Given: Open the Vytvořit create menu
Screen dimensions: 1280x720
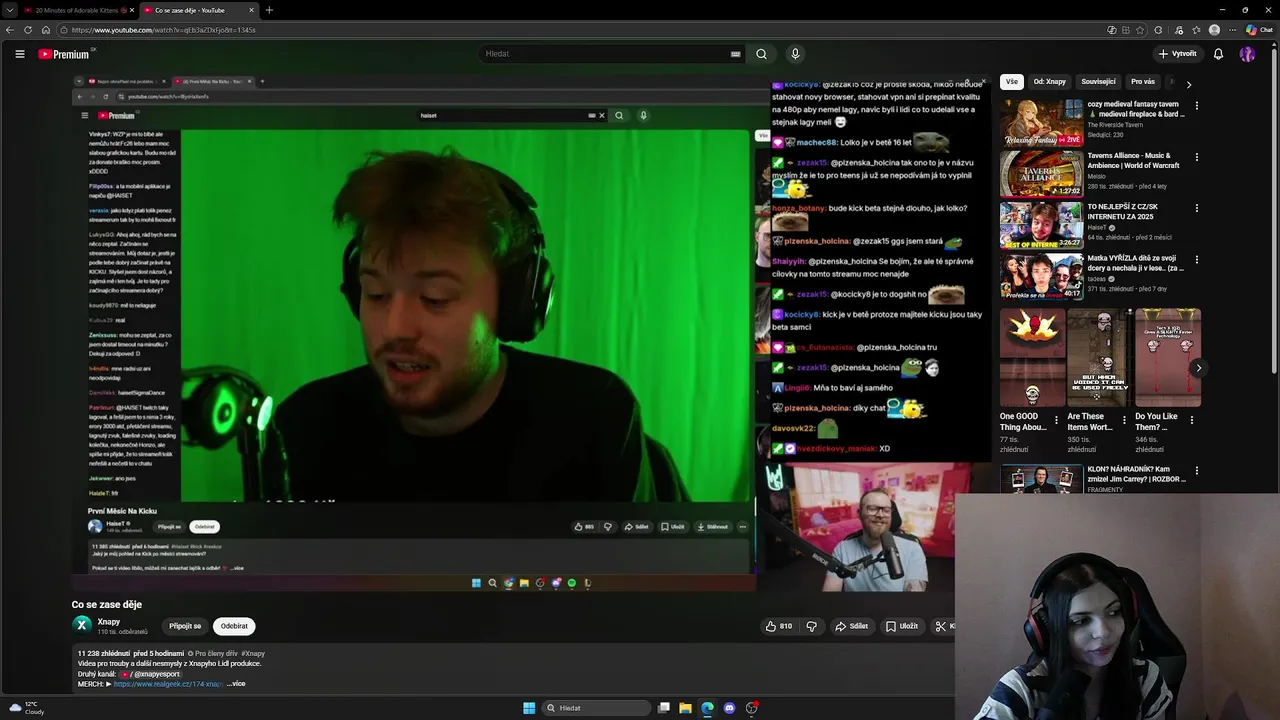Looking at the screenshot, I should (1177, 54).
